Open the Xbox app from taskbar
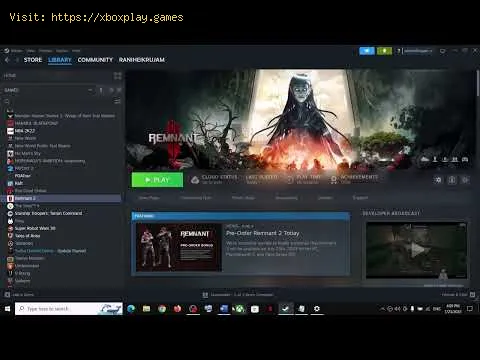Image resolution: width=480 pixels, height=360 pixels. 239,309
